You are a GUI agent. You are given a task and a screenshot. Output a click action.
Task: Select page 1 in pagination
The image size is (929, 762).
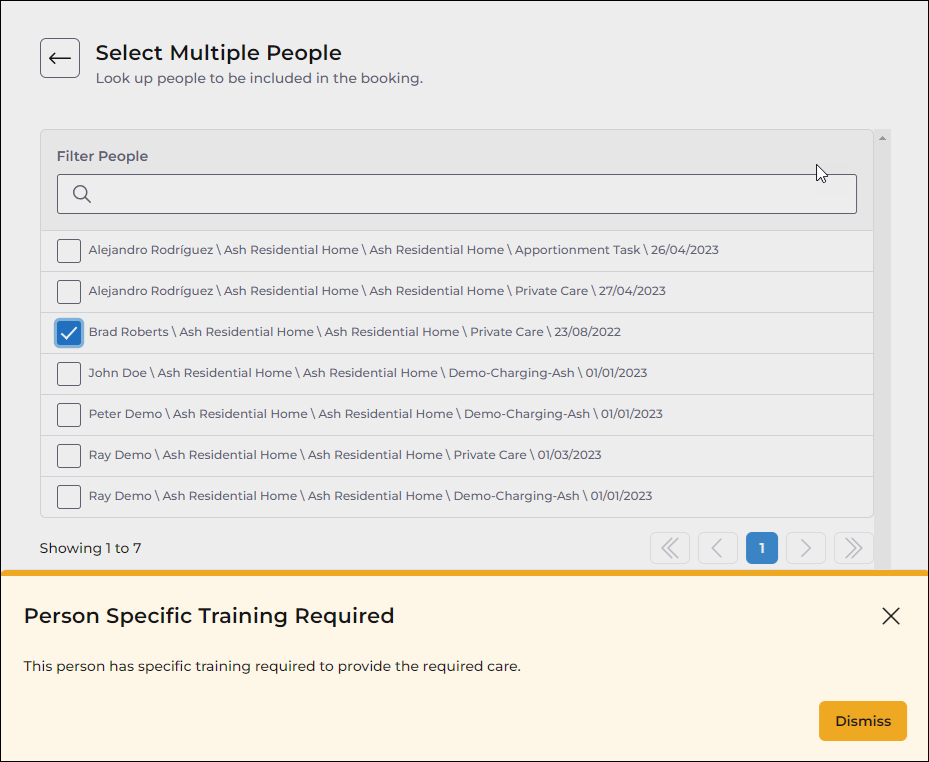[x=761, y=548]
